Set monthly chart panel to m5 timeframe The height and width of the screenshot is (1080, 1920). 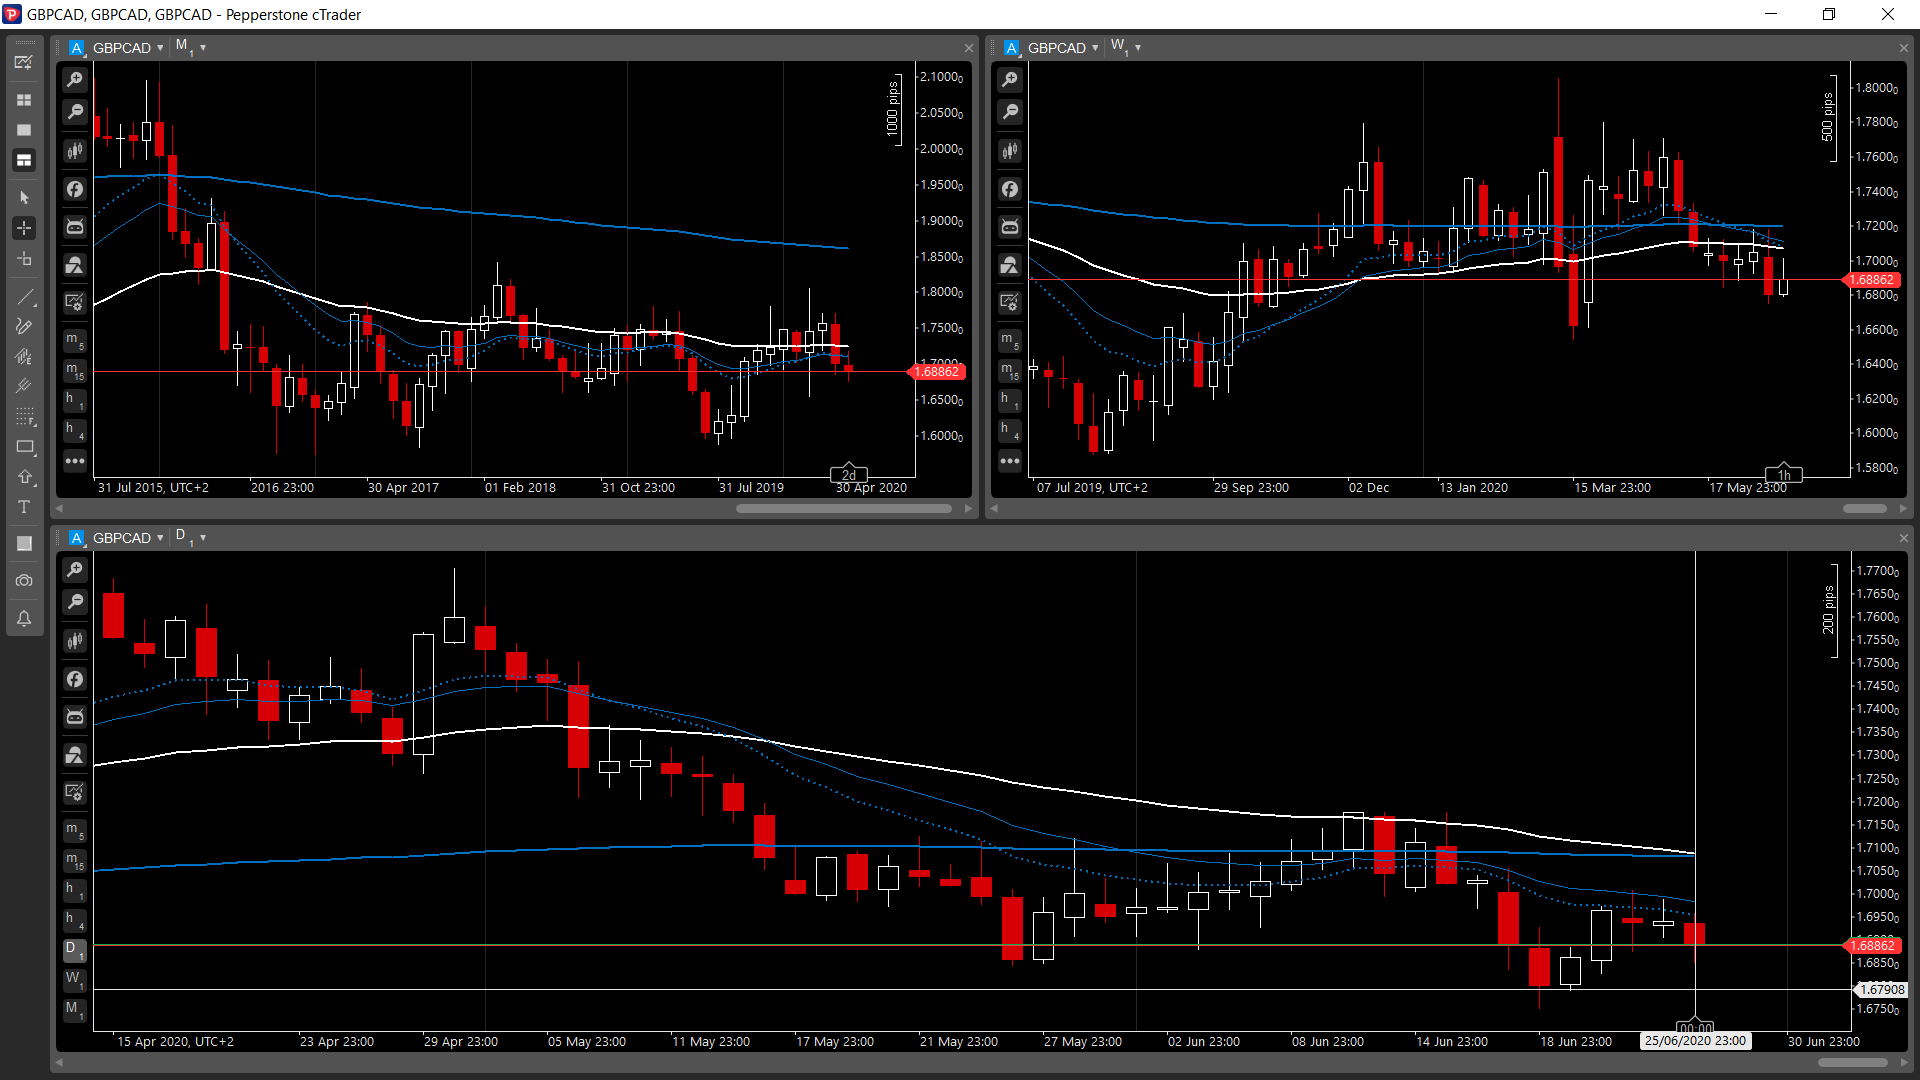(75, 341)
